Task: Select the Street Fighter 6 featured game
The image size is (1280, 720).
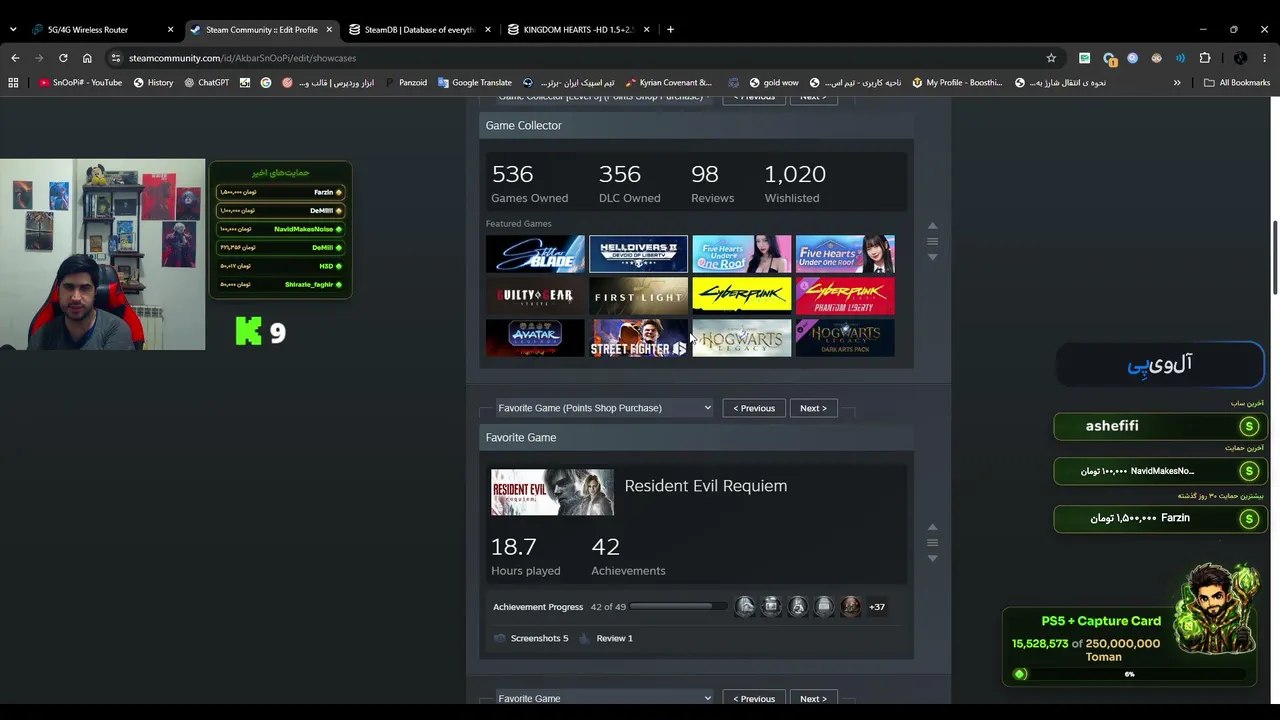Action: pyautogui.click(x=638, y=338)
